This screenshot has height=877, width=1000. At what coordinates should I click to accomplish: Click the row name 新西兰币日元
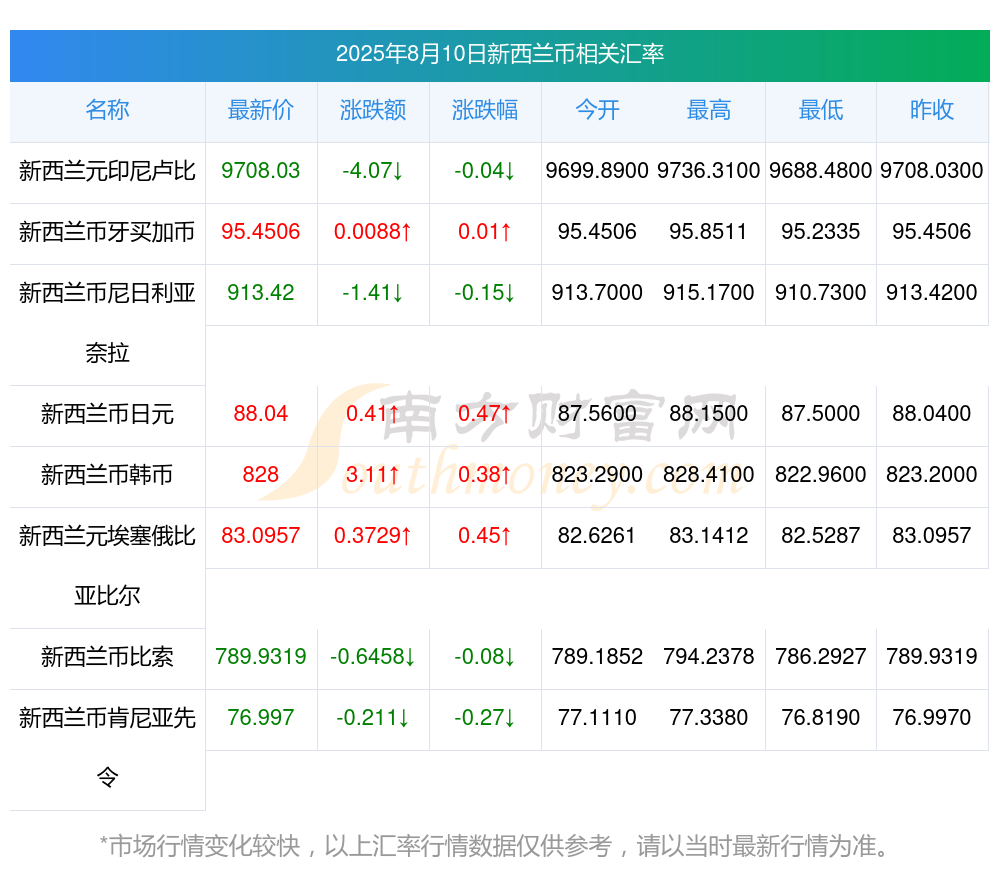tap(107, 415)
